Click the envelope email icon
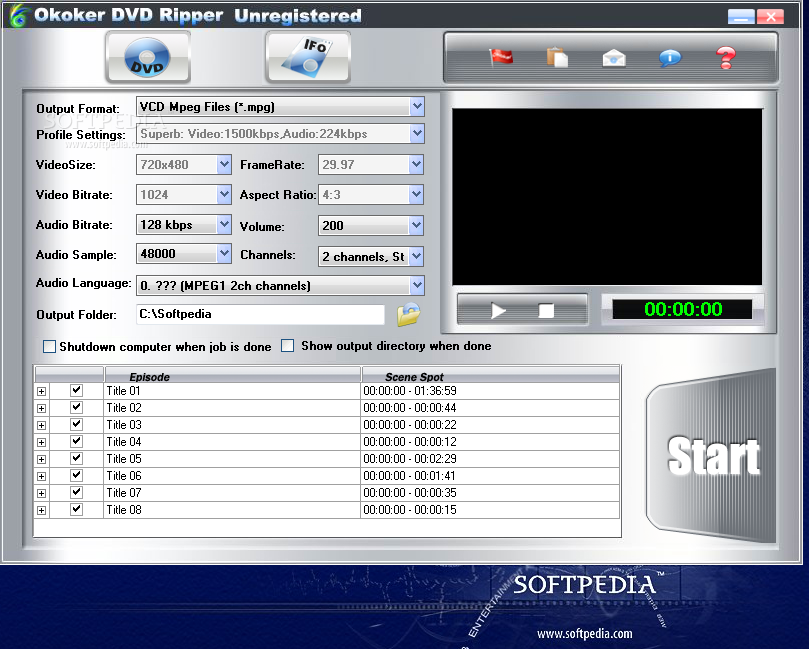The height and width of the screenshot is (649, 809). coord(614,57)
